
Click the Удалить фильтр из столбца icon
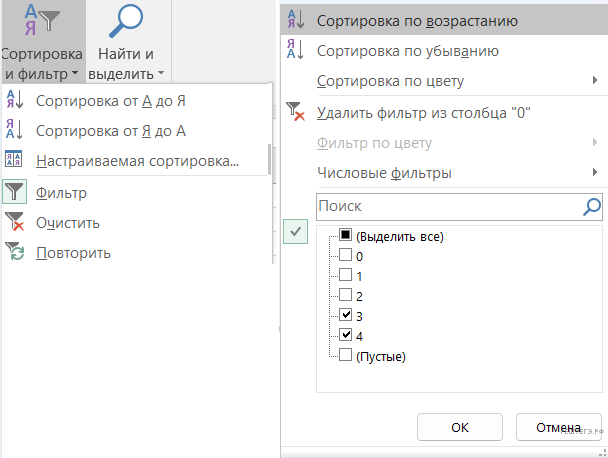[x=296, y=112]
